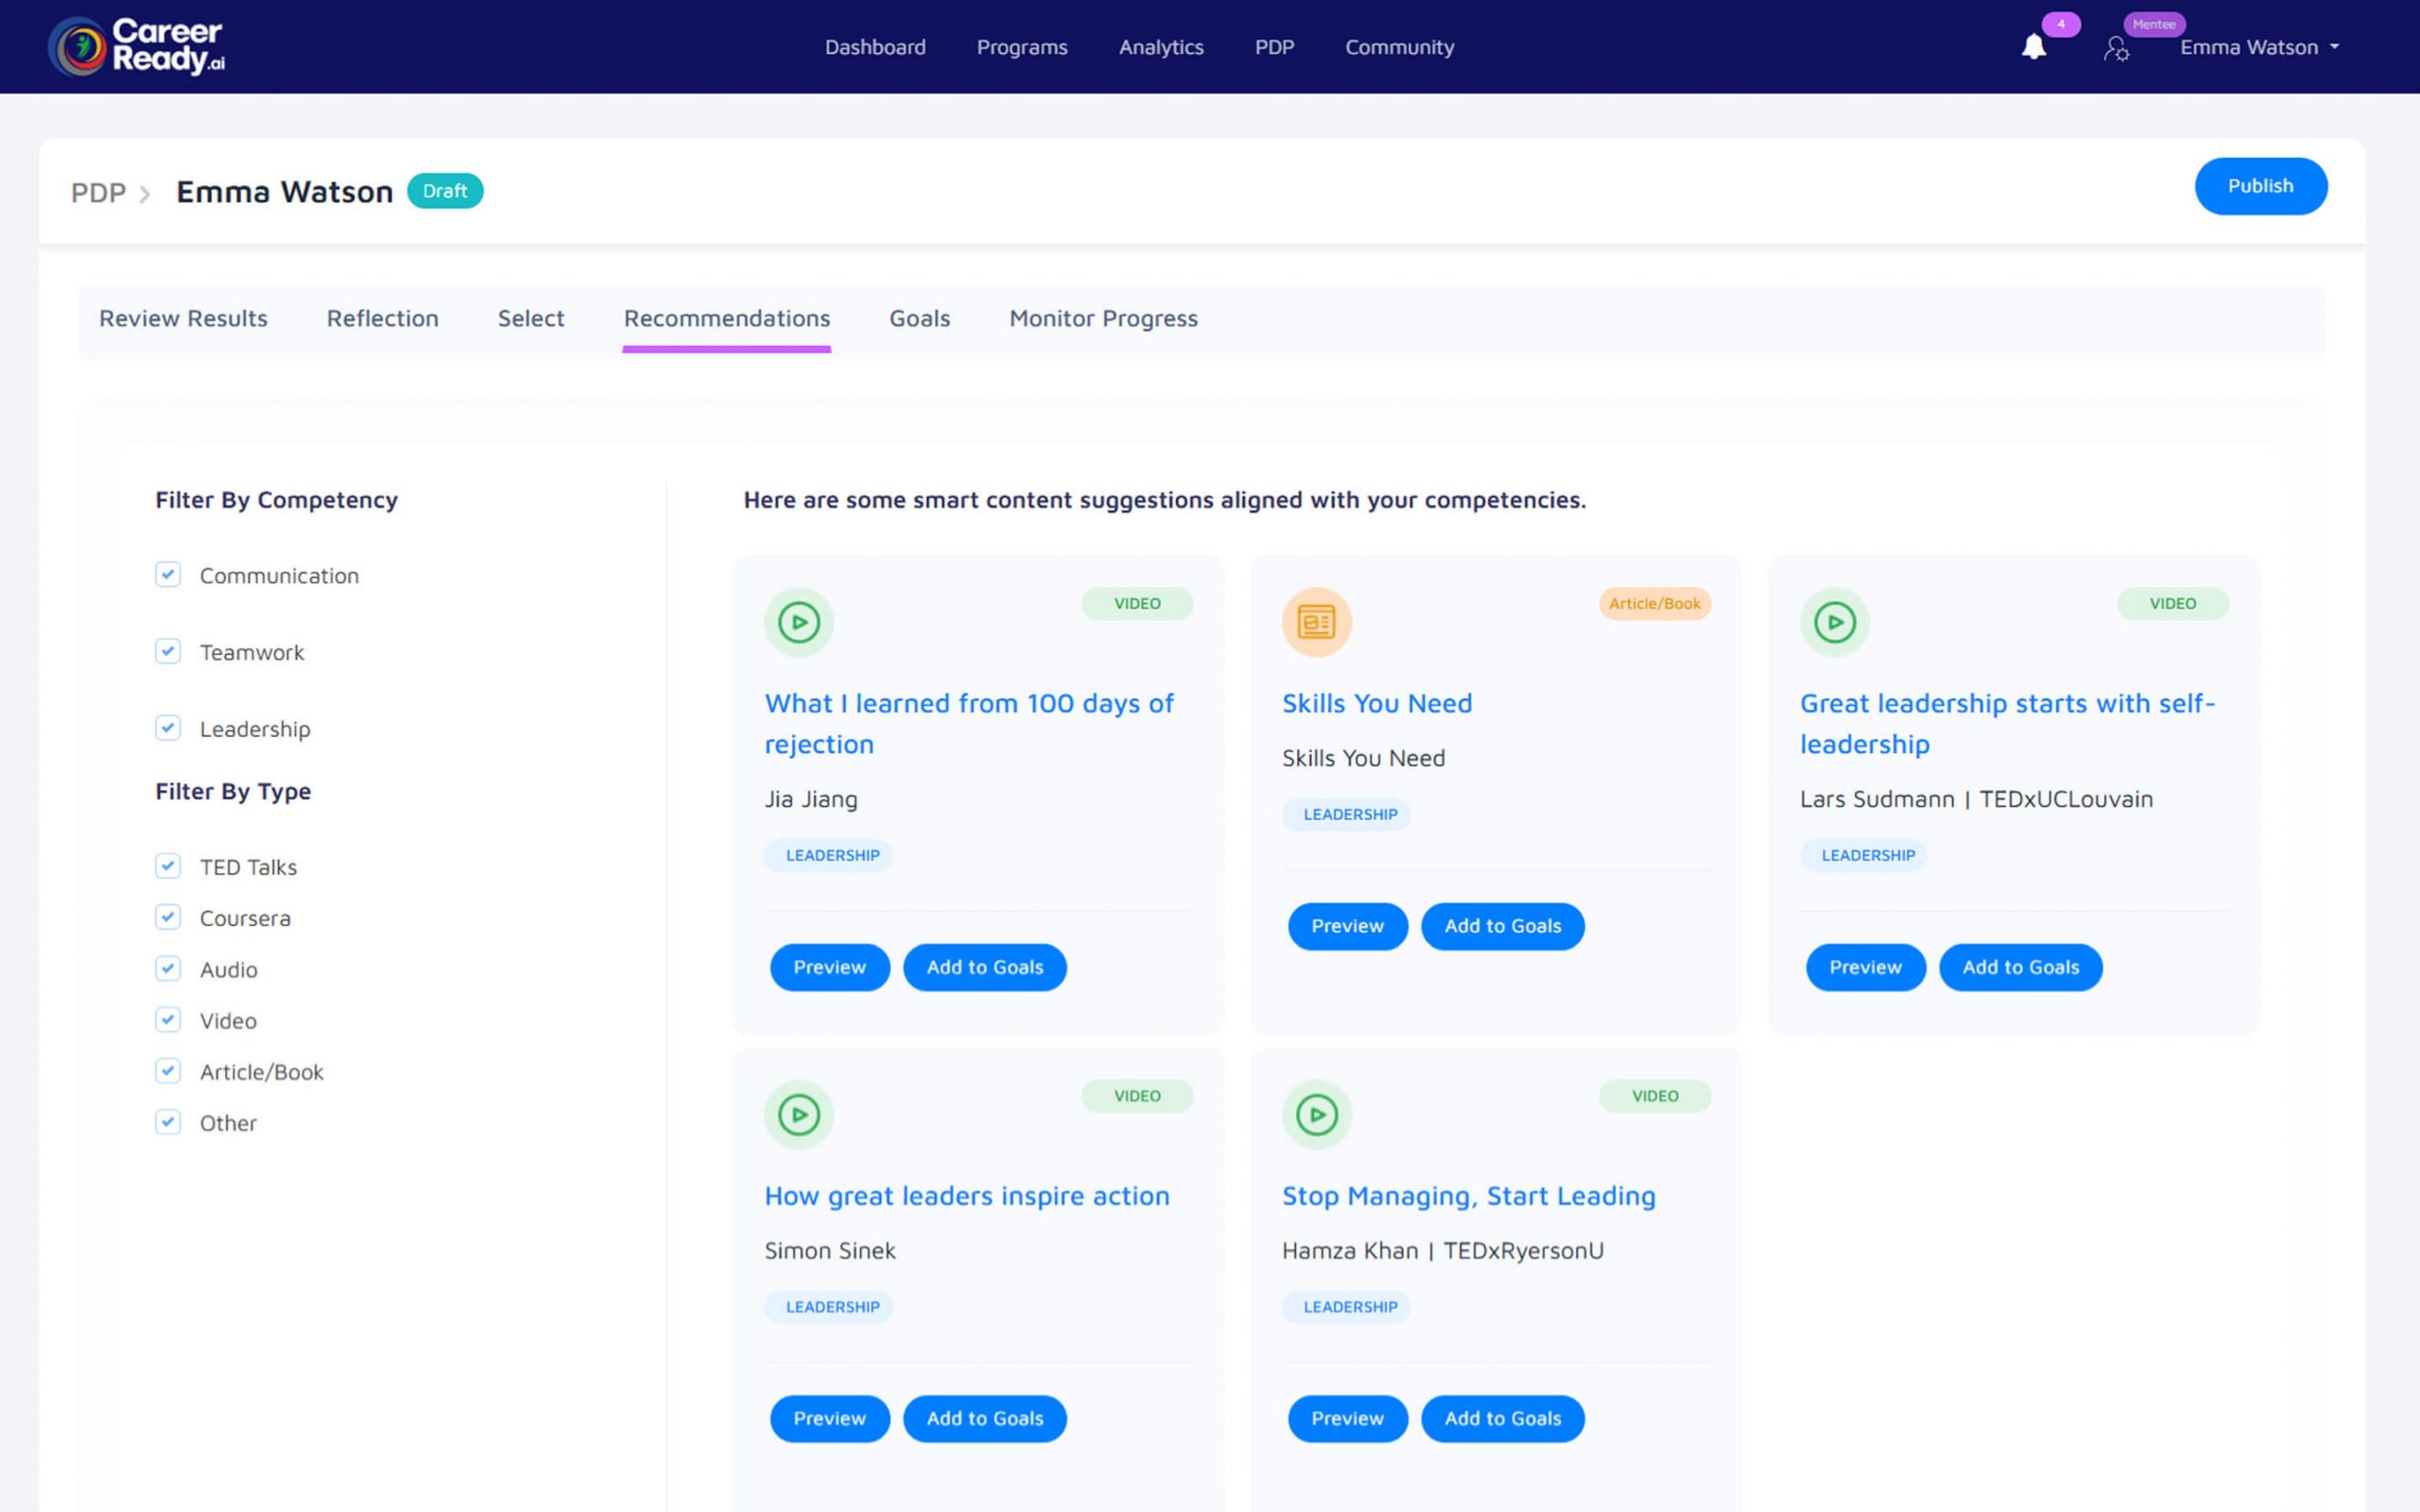Open the notifications bell in the header

pos(2035,46)
